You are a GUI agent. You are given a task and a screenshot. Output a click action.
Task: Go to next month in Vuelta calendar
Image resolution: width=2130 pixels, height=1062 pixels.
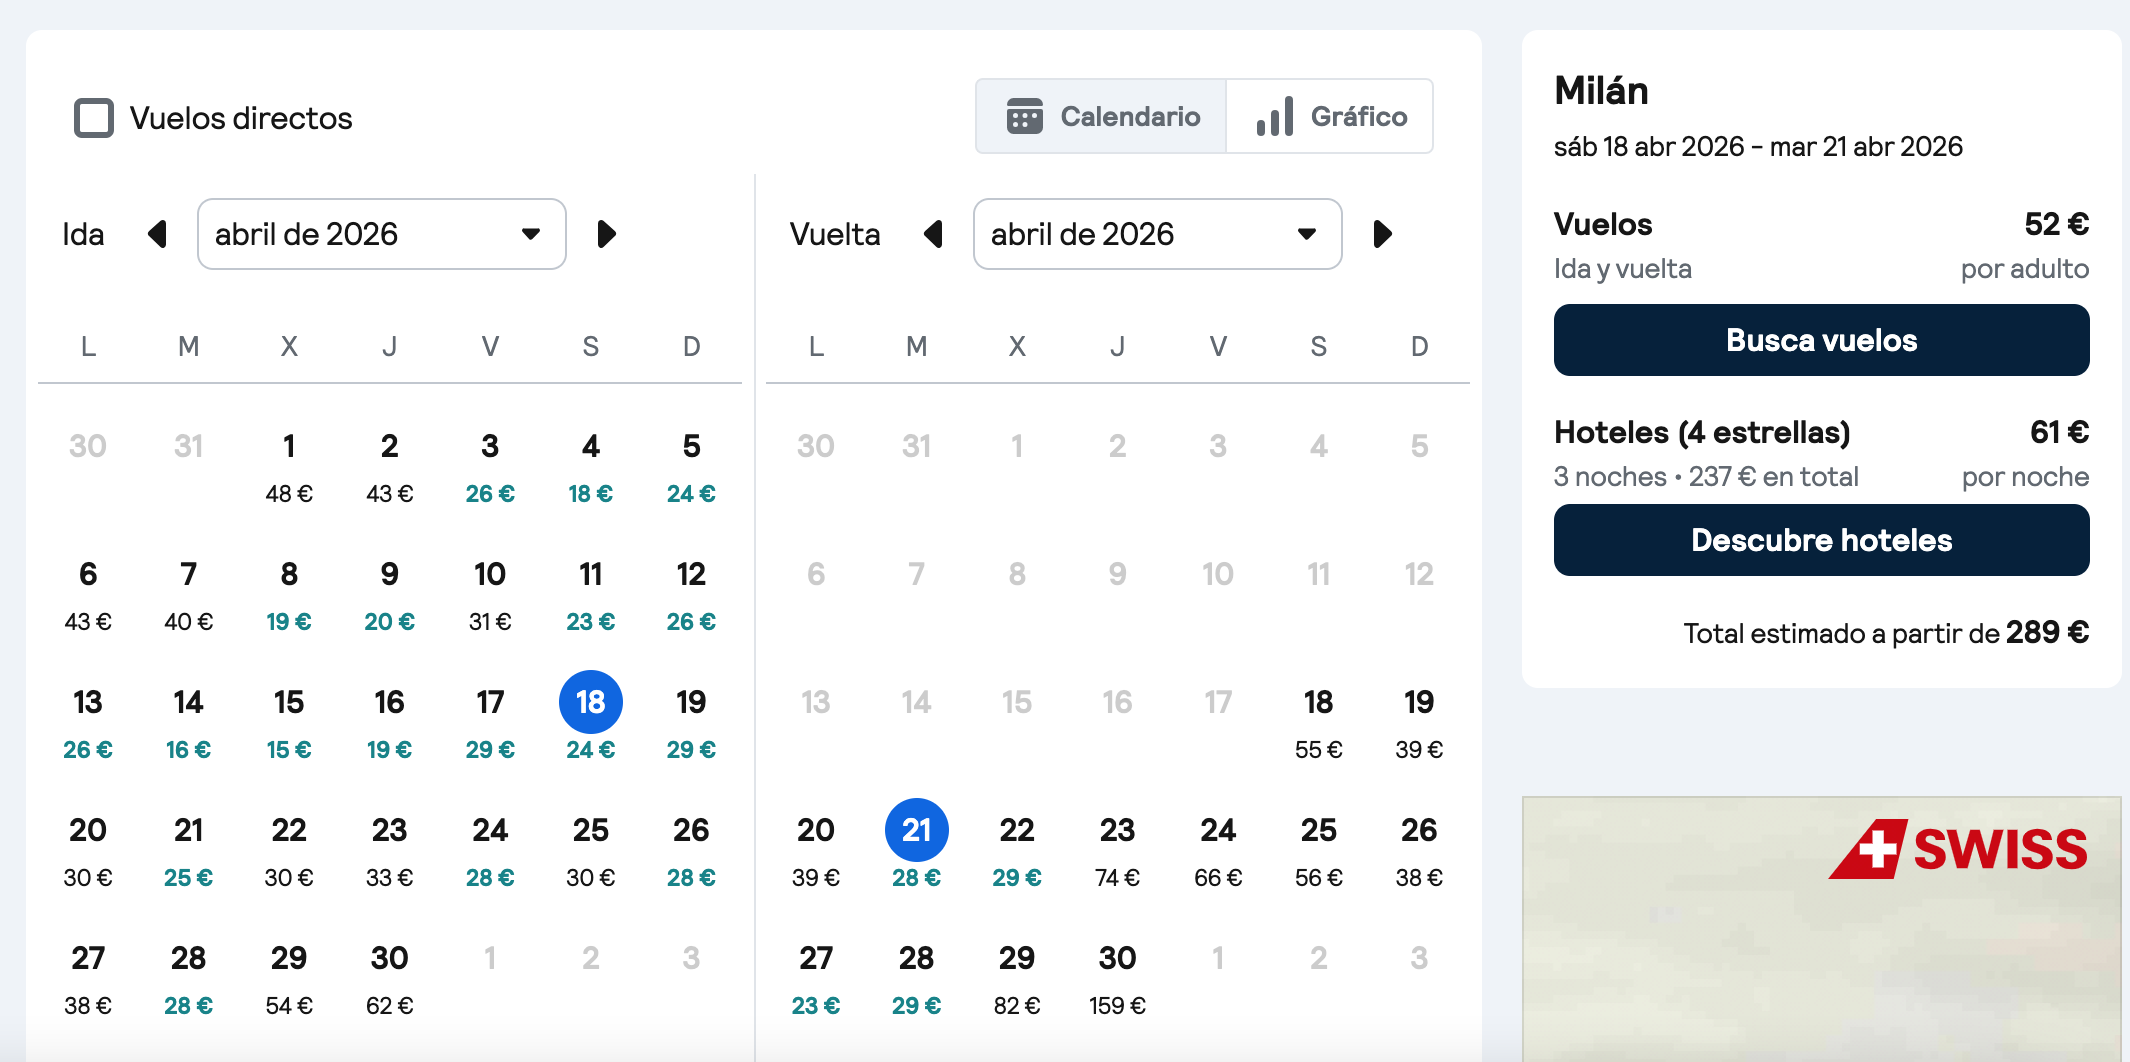pyautogui.click(x=1382, y=234)
